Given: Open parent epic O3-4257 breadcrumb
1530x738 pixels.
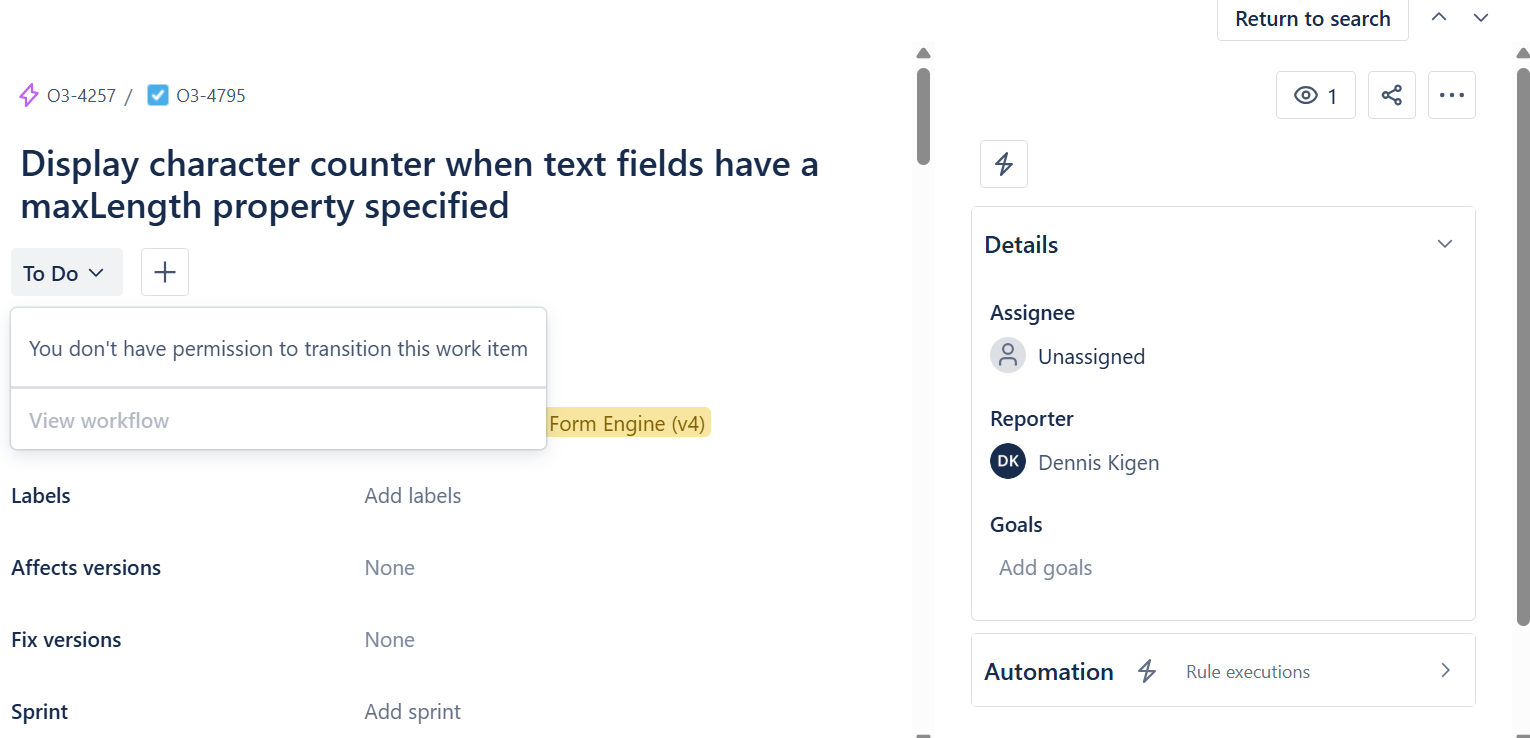Looking at the screenshot, I should pyautogui.click(x=68, y=96).
